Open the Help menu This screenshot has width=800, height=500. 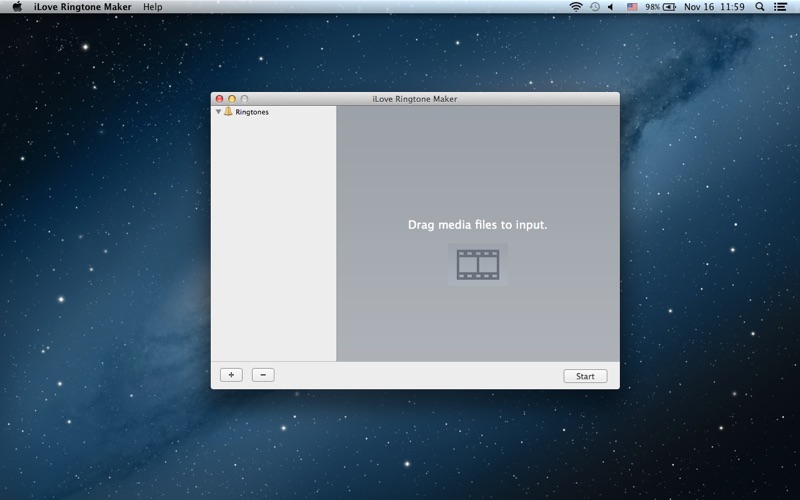[153, 7]
